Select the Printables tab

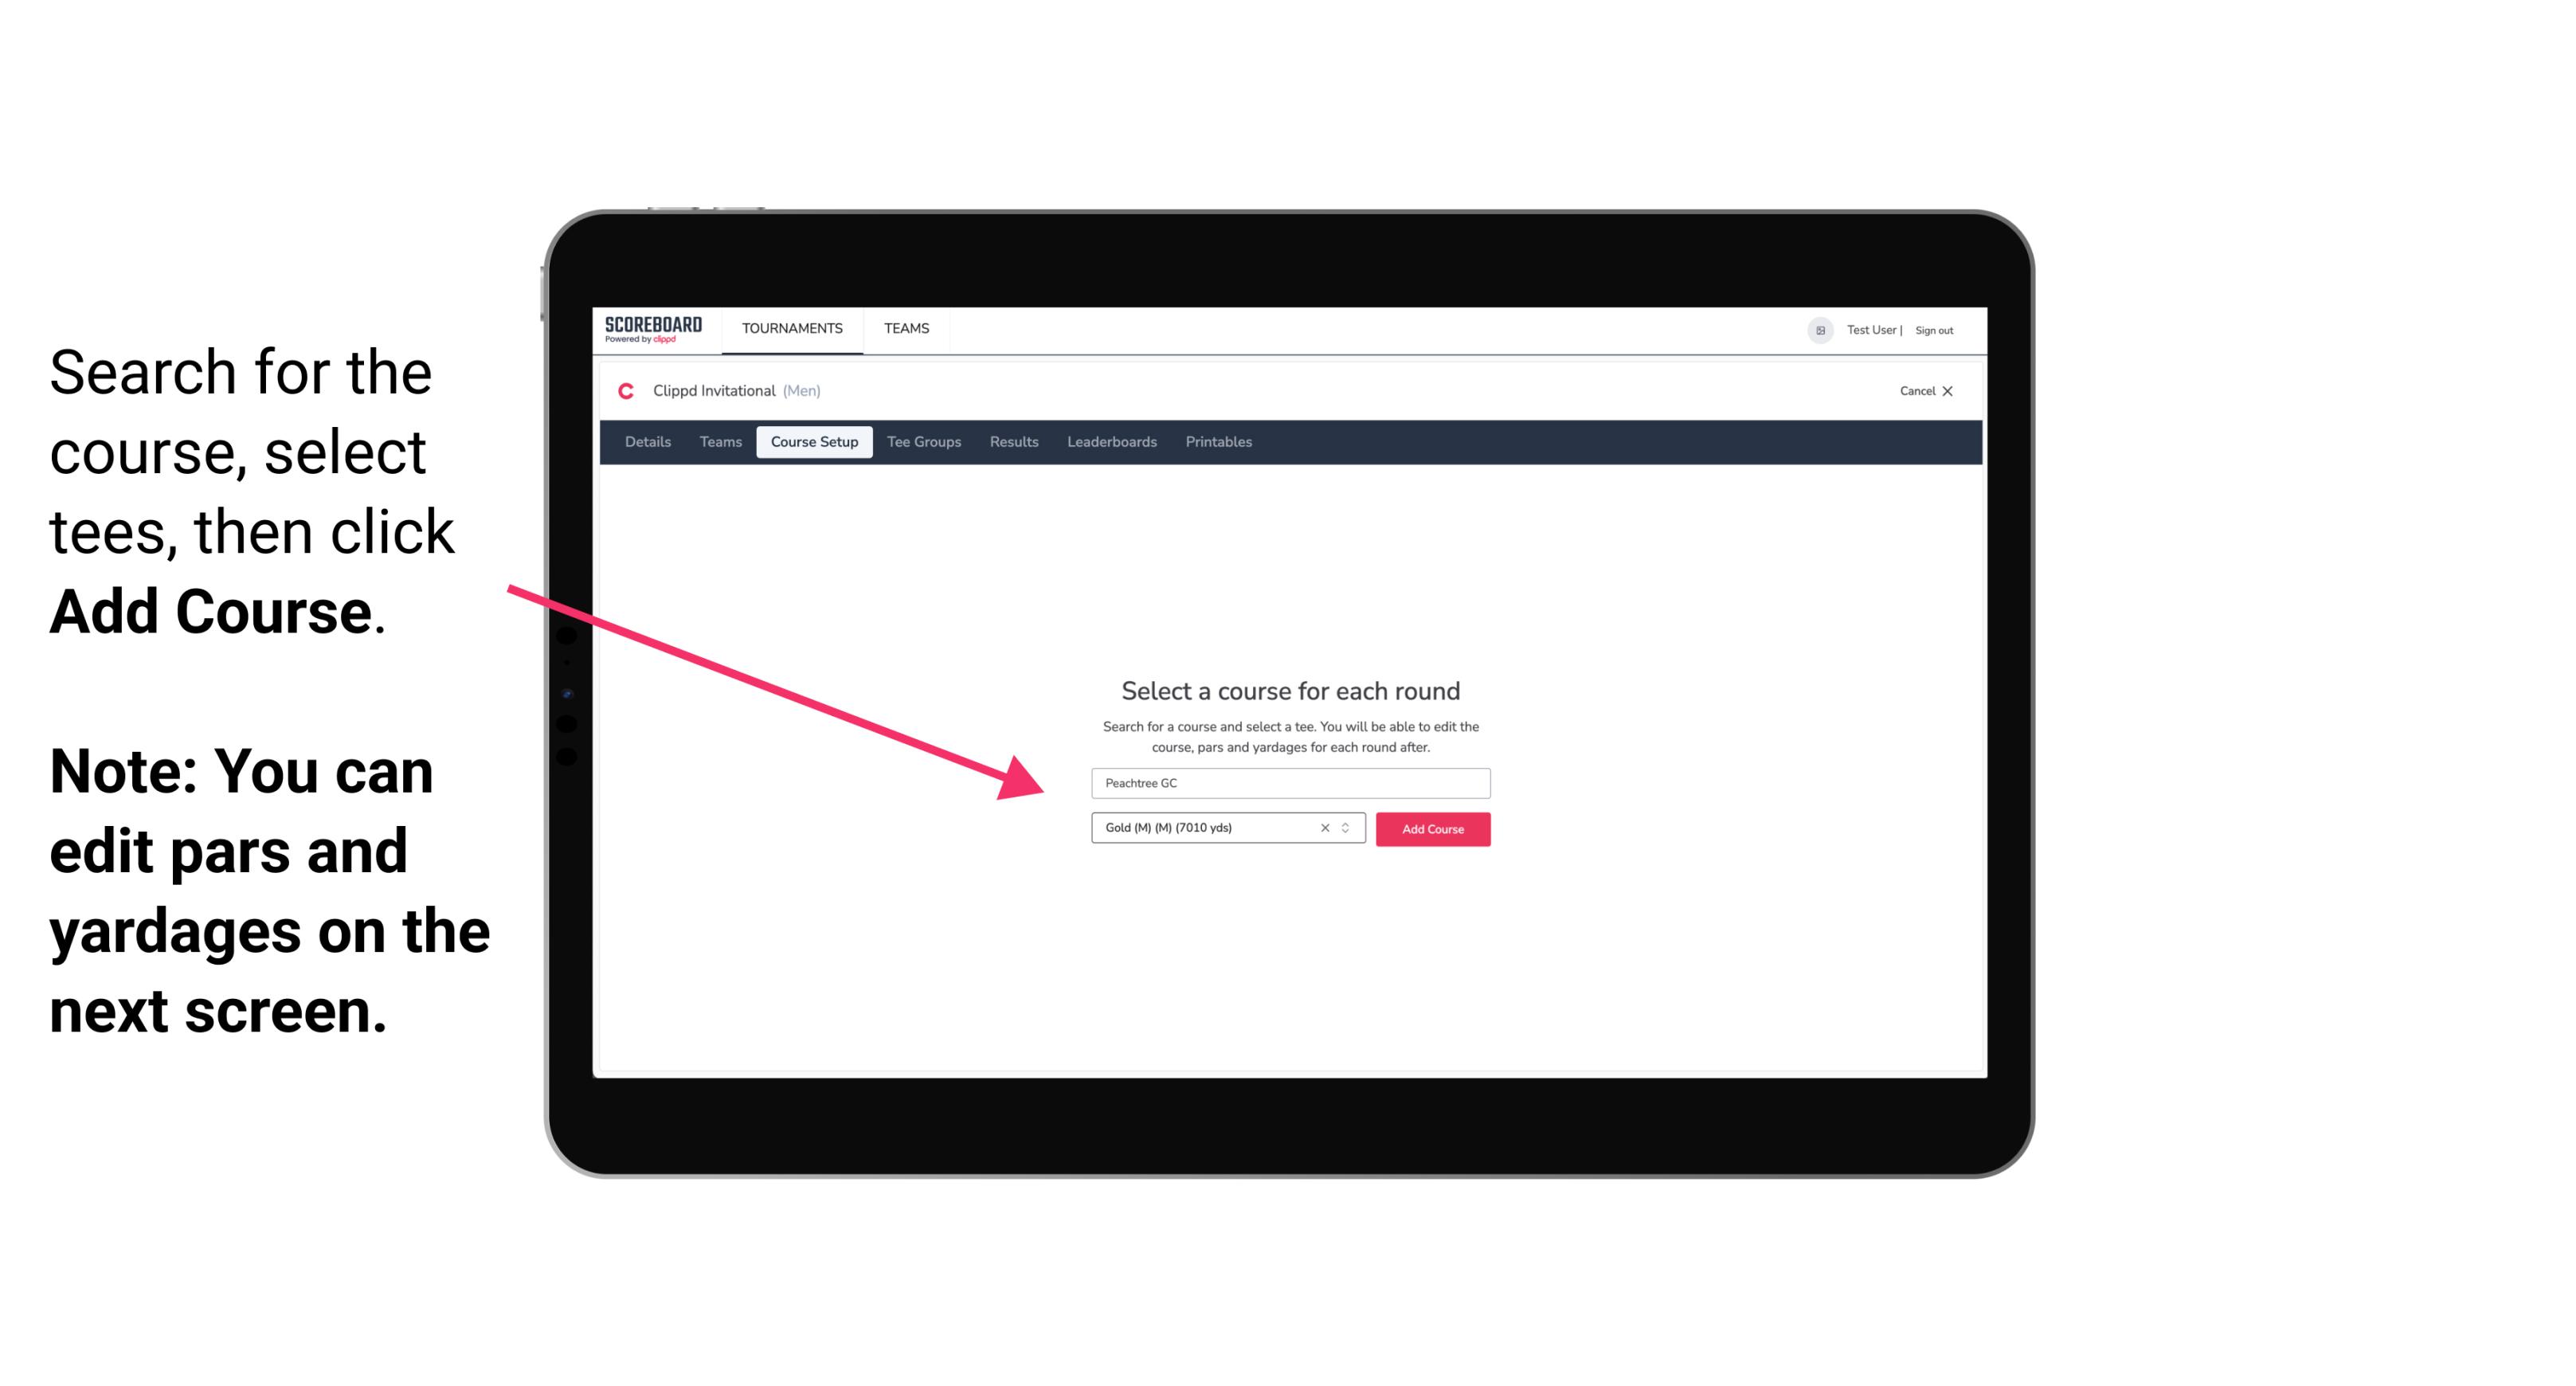tap(1218, 442)
